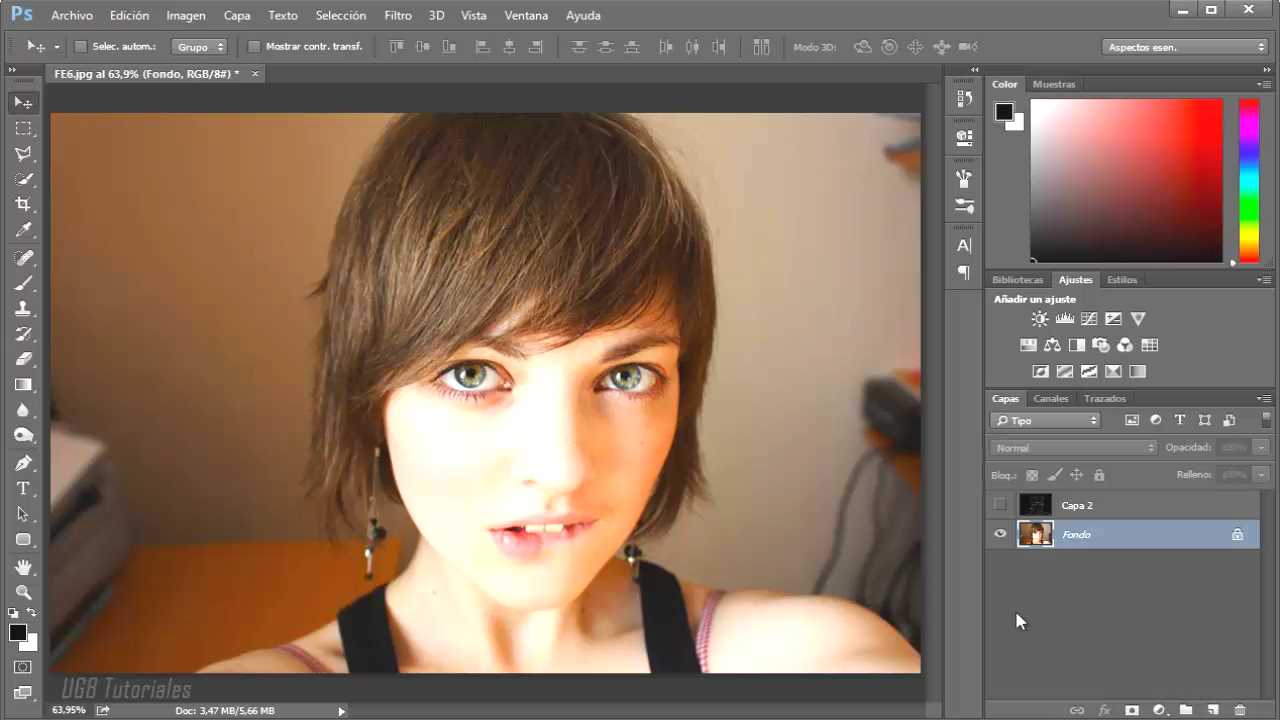
Task: Toggle lock transparent pixels
Action: (1032, 475)
